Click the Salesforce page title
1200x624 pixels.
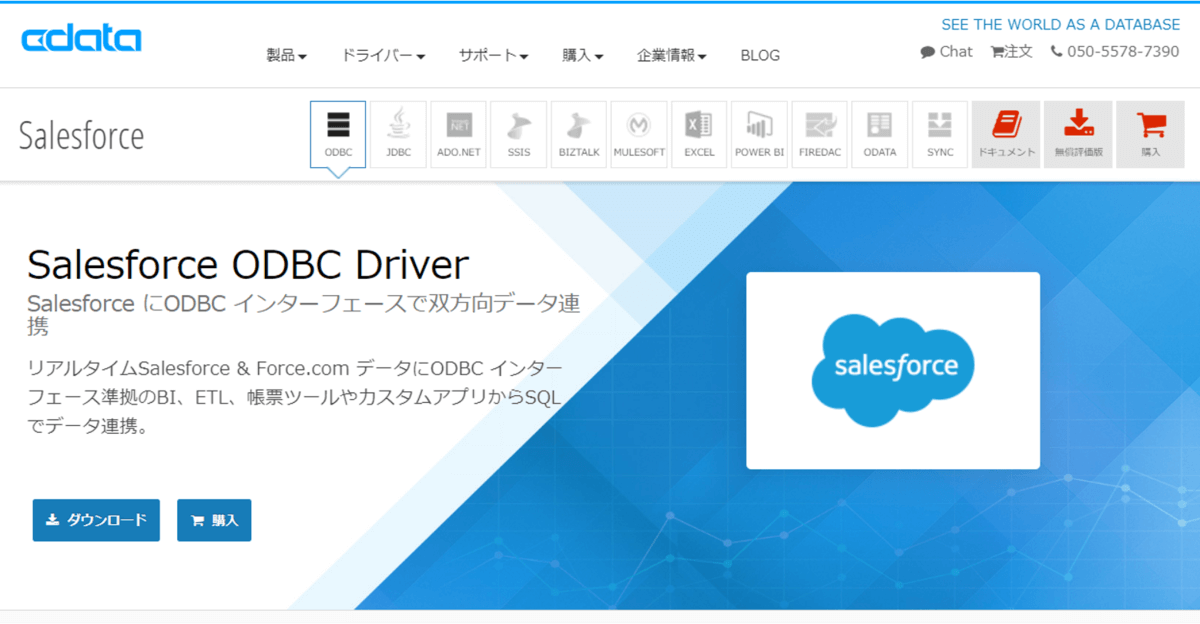(x=82, y=136)
